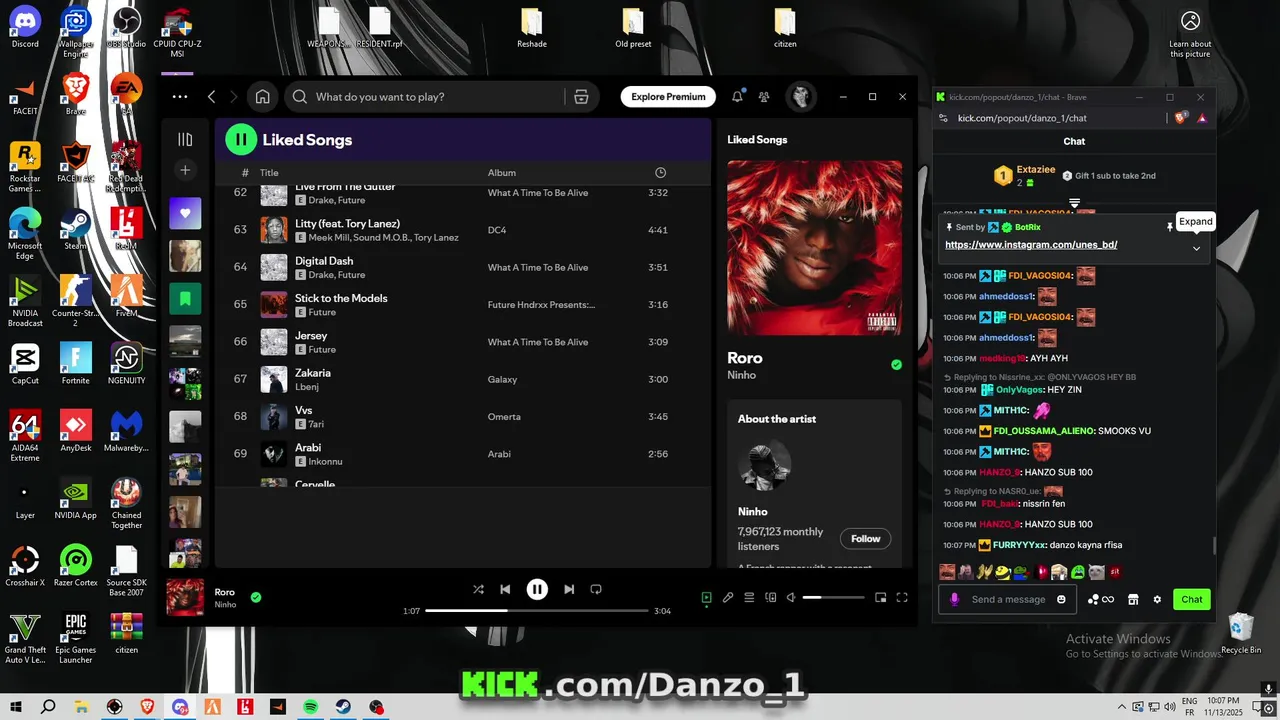Open Discord from the taskbar
This screenshot has width=1280, height=720.
[x=180, y=707]
